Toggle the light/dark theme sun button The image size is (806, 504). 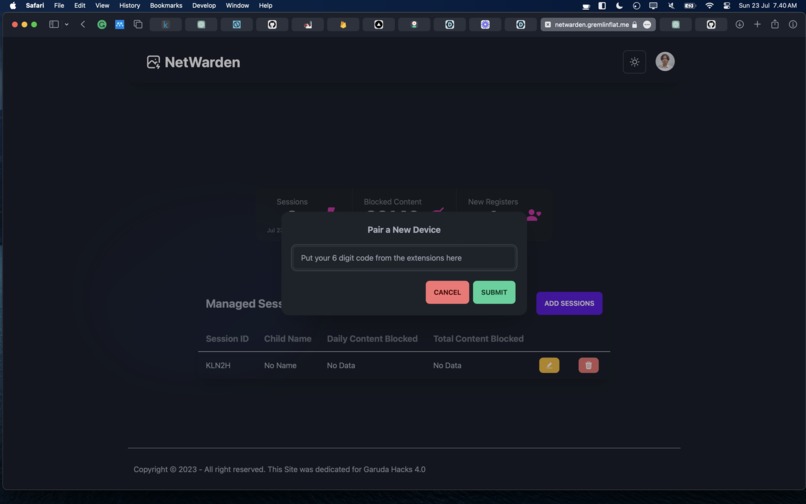(634, 62)
